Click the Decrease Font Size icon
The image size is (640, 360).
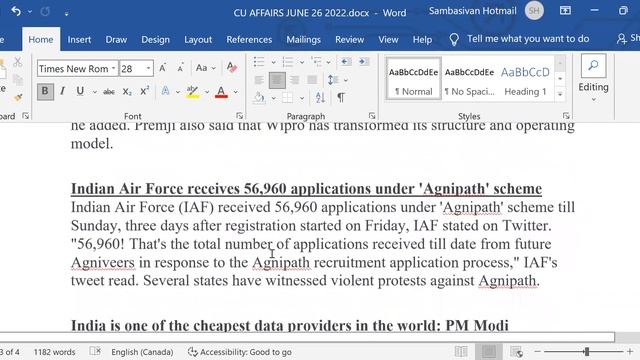tap(180, 68)
